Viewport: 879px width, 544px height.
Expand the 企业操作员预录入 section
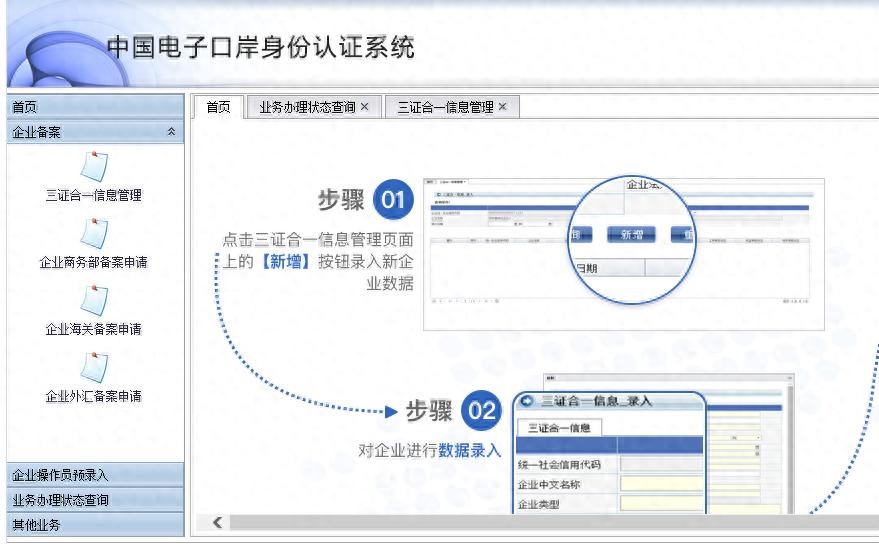click(x=92, y=475)
